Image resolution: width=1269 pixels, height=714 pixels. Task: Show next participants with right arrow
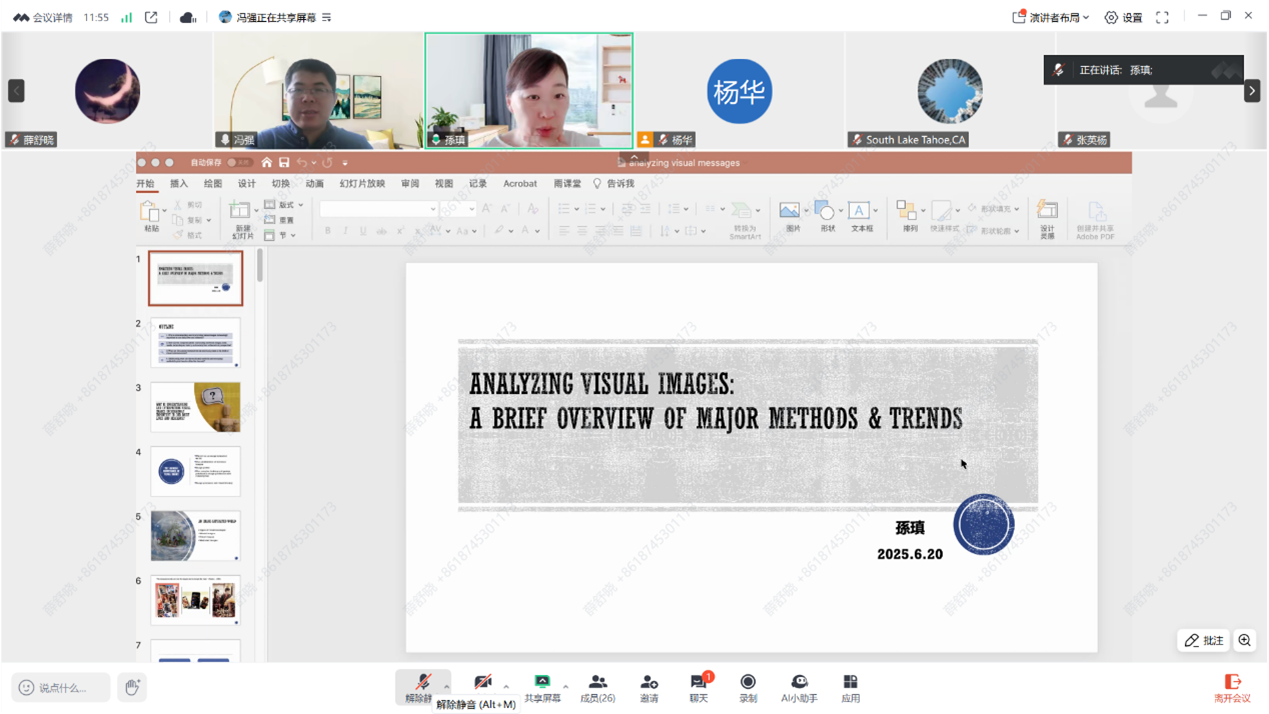[1252, 91]
